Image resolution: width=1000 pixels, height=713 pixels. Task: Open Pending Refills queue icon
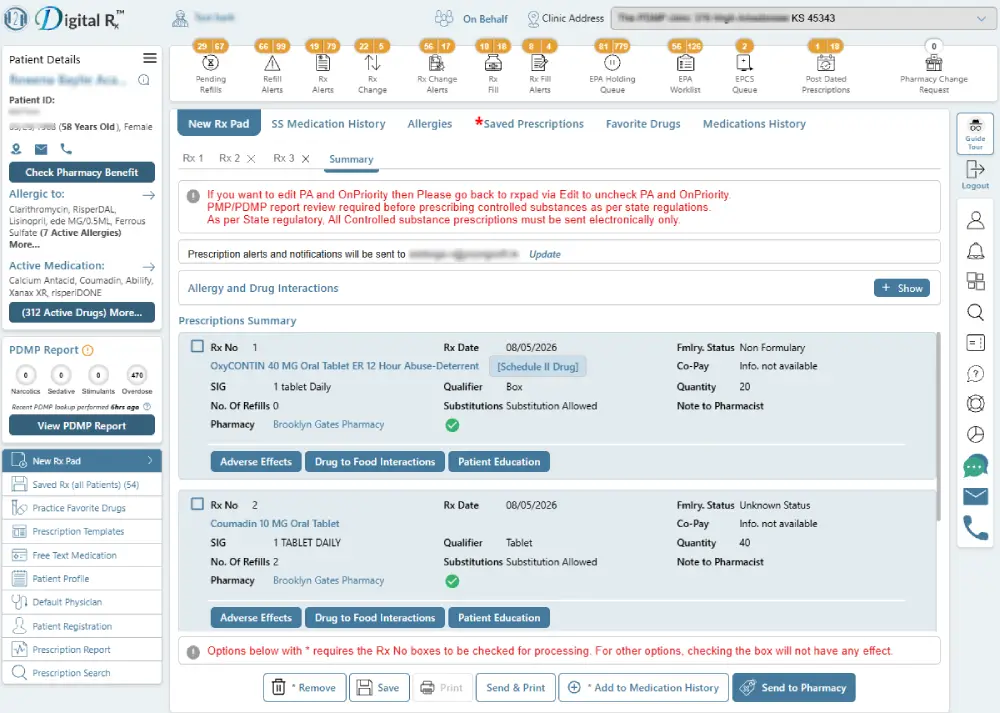coord(210,62)
